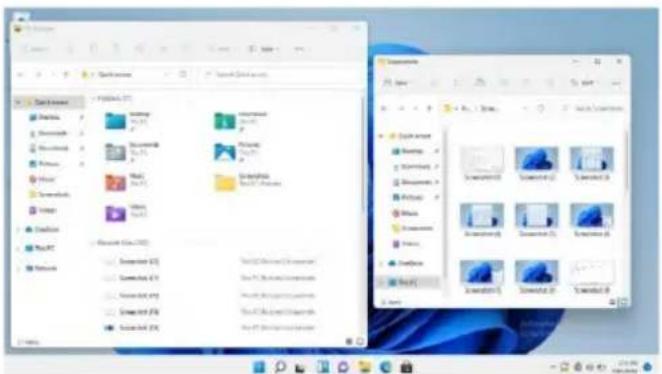Image resolution: width=662 pixels, height=374 pixels.
Task: Click the Up arrow in Screenshots window
Action: [x=429, y=108]
